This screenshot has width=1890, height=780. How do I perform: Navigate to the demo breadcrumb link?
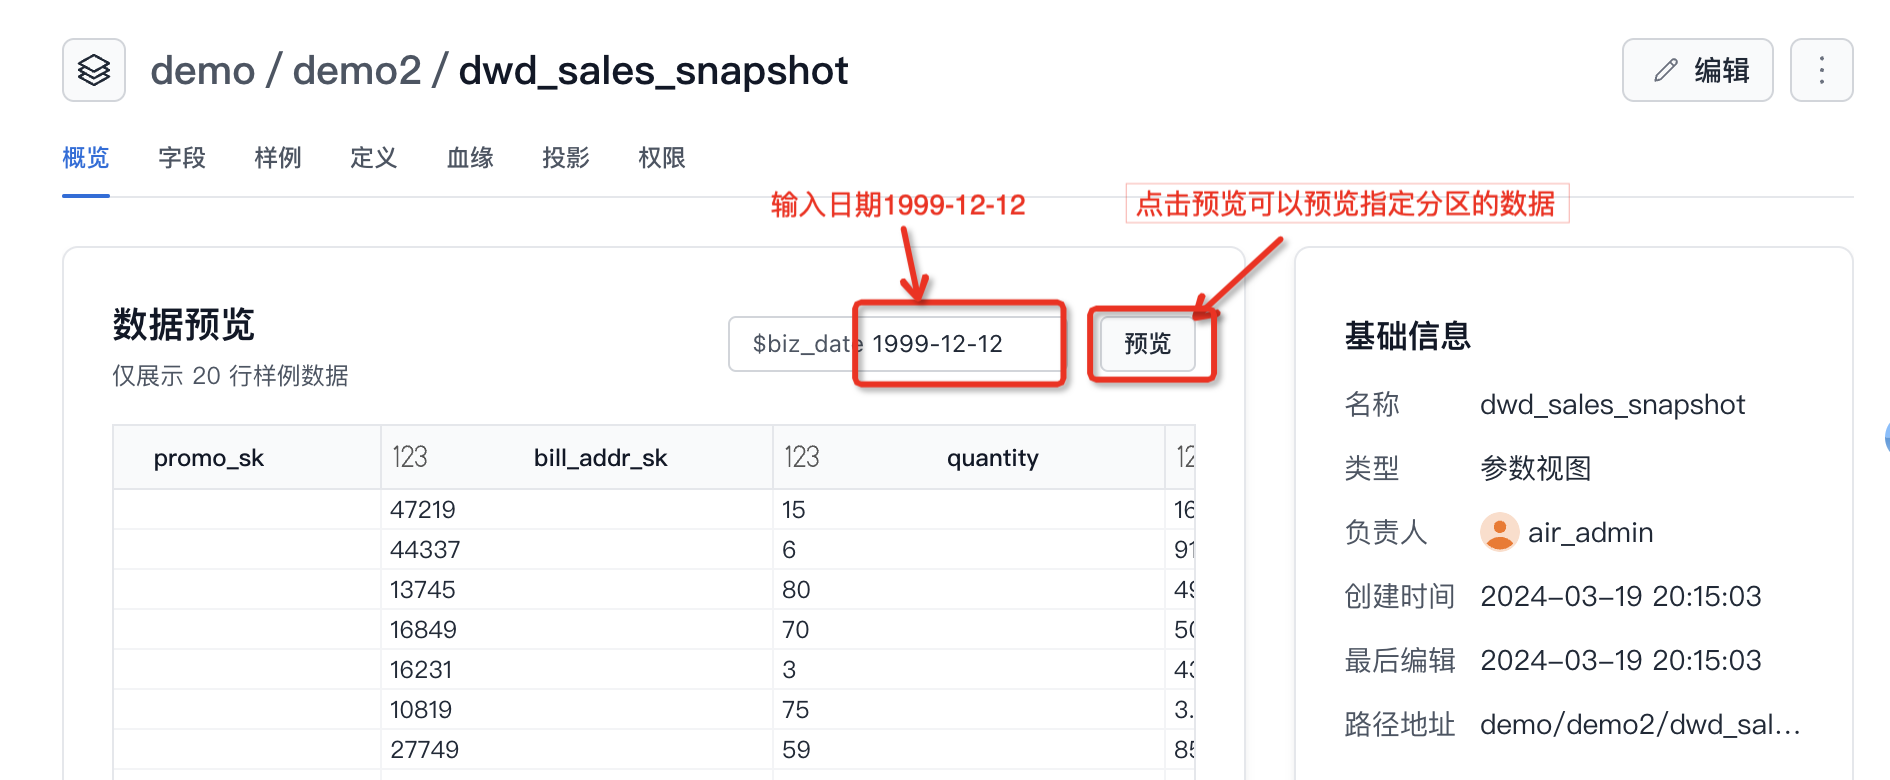coord(203,71)
